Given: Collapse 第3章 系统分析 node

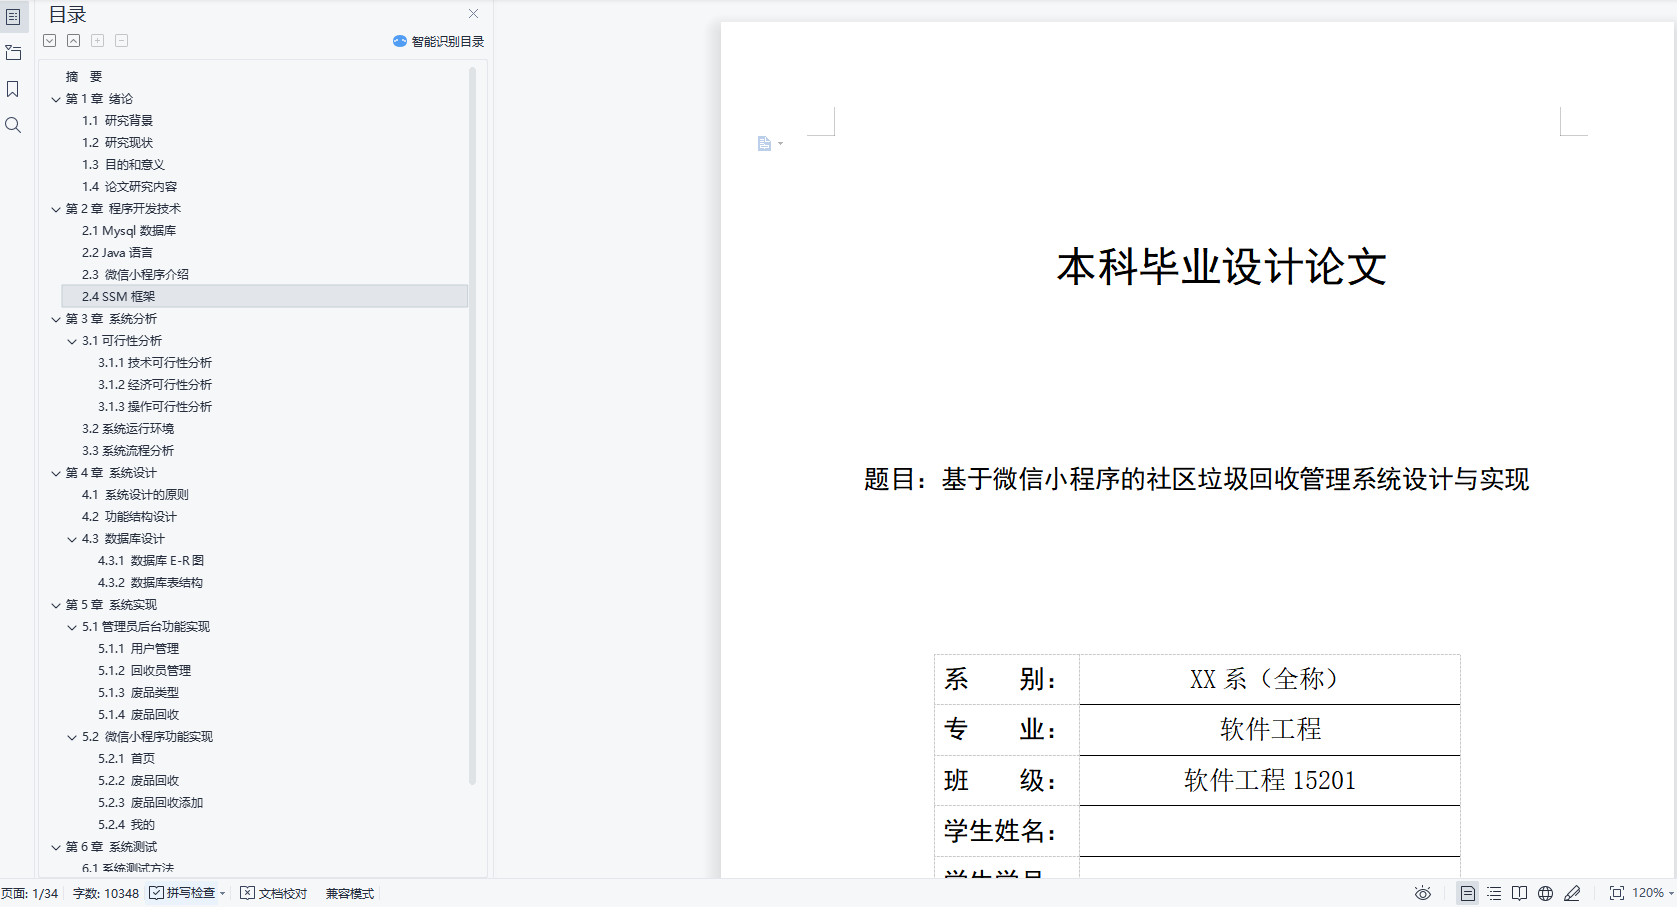Looking at the screenshot, I should [x=56, y=319].
